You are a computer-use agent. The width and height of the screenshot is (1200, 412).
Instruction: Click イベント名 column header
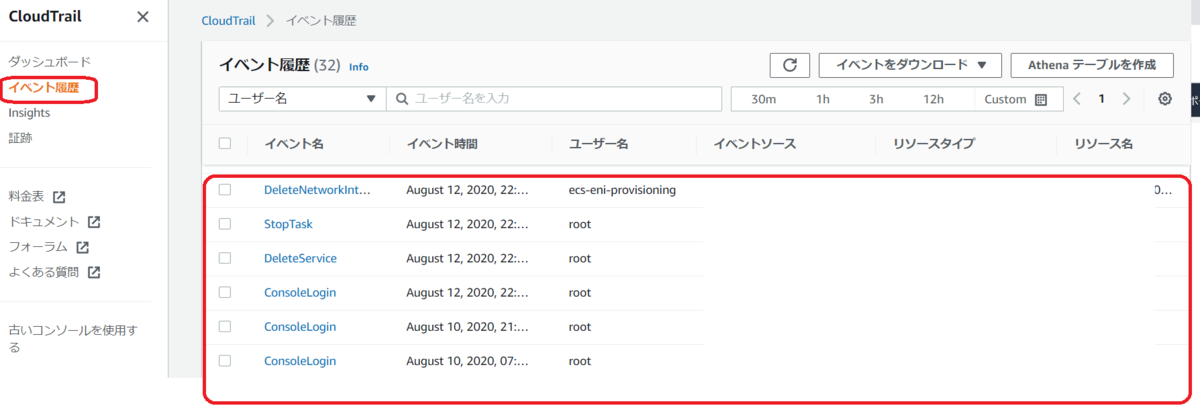(294, 144)
